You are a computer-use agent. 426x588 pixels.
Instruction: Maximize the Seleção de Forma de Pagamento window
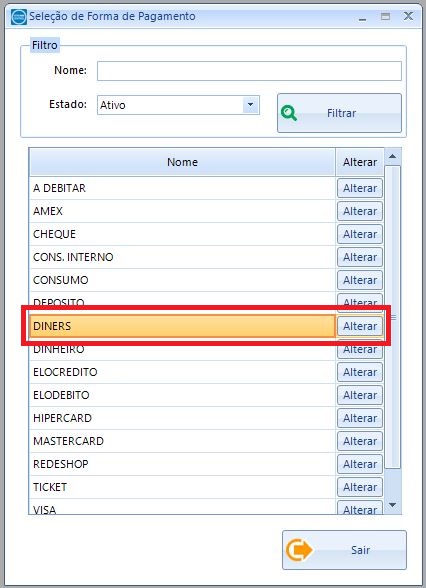tap(385, 16)
